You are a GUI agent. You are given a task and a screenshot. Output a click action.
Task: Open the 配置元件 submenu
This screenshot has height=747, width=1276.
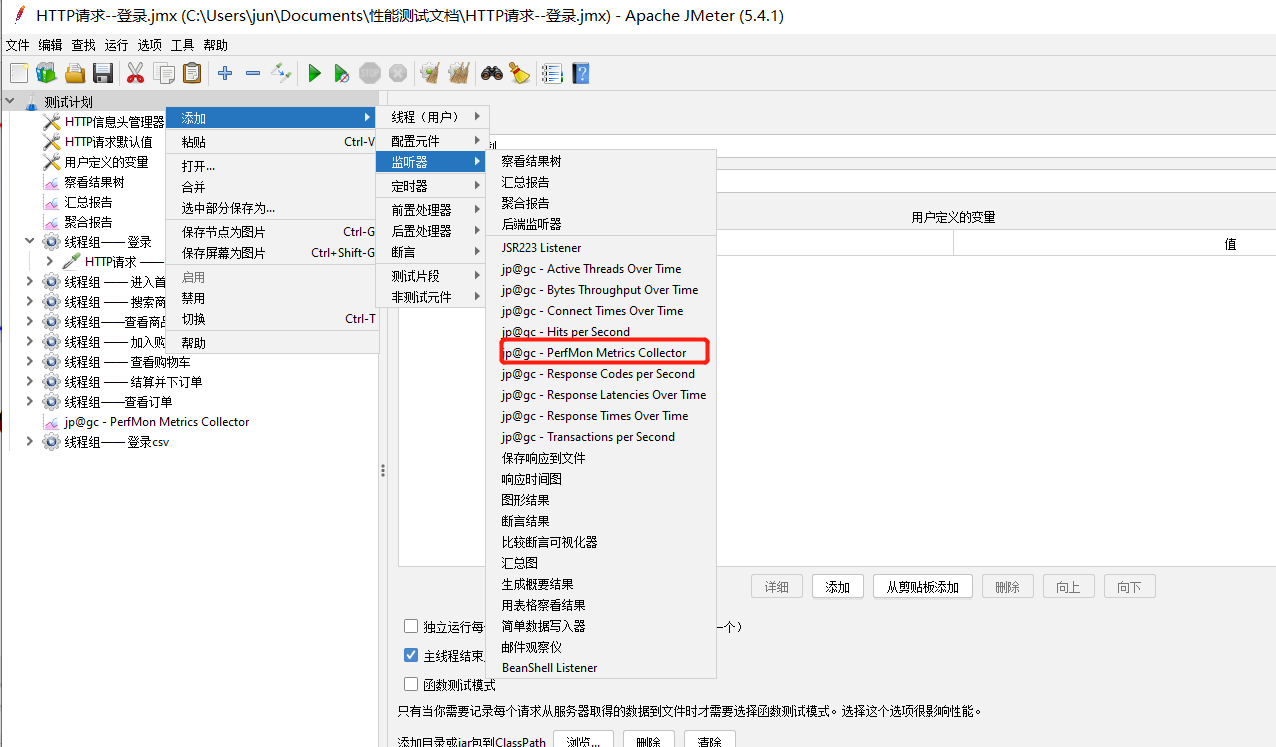tap(430, 141)
